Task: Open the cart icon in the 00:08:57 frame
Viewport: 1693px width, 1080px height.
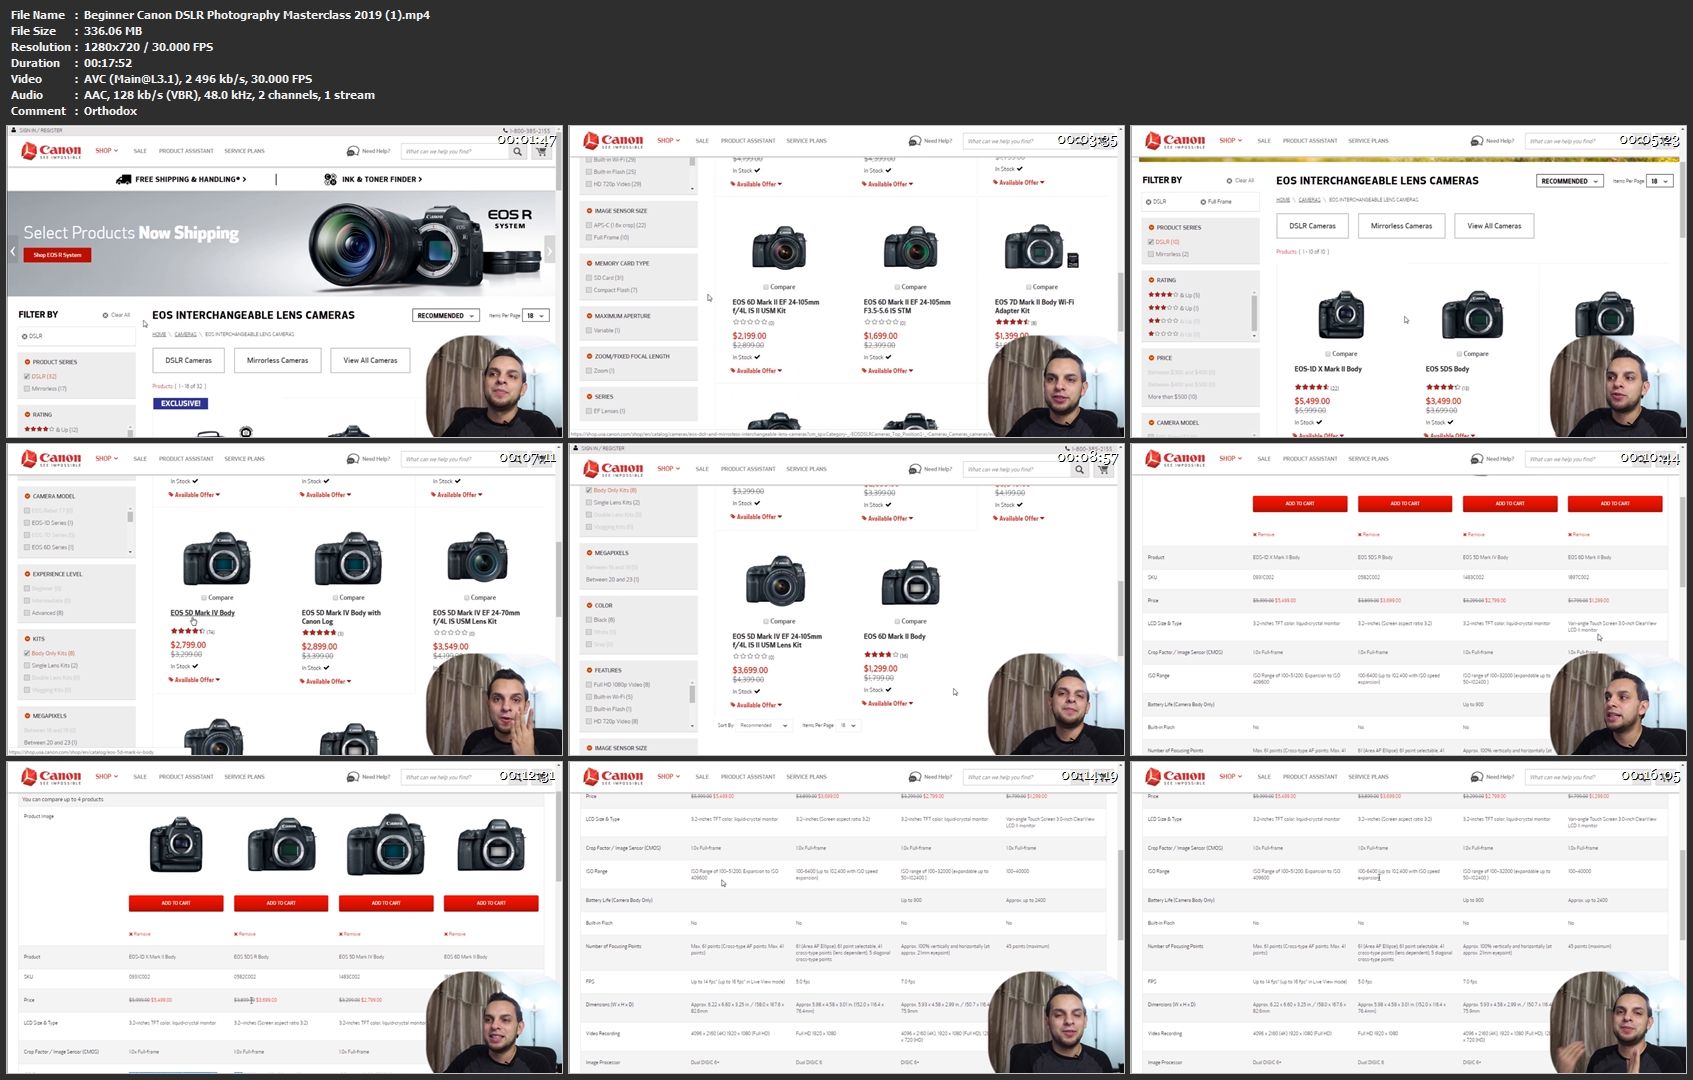Action: click(x=1104, y=469)
